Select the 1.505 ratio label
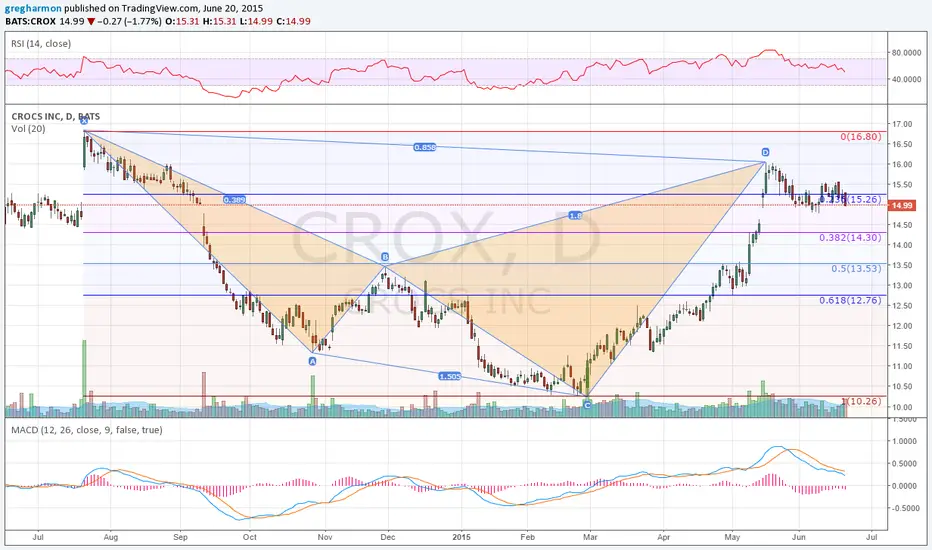 click(450, 376)
